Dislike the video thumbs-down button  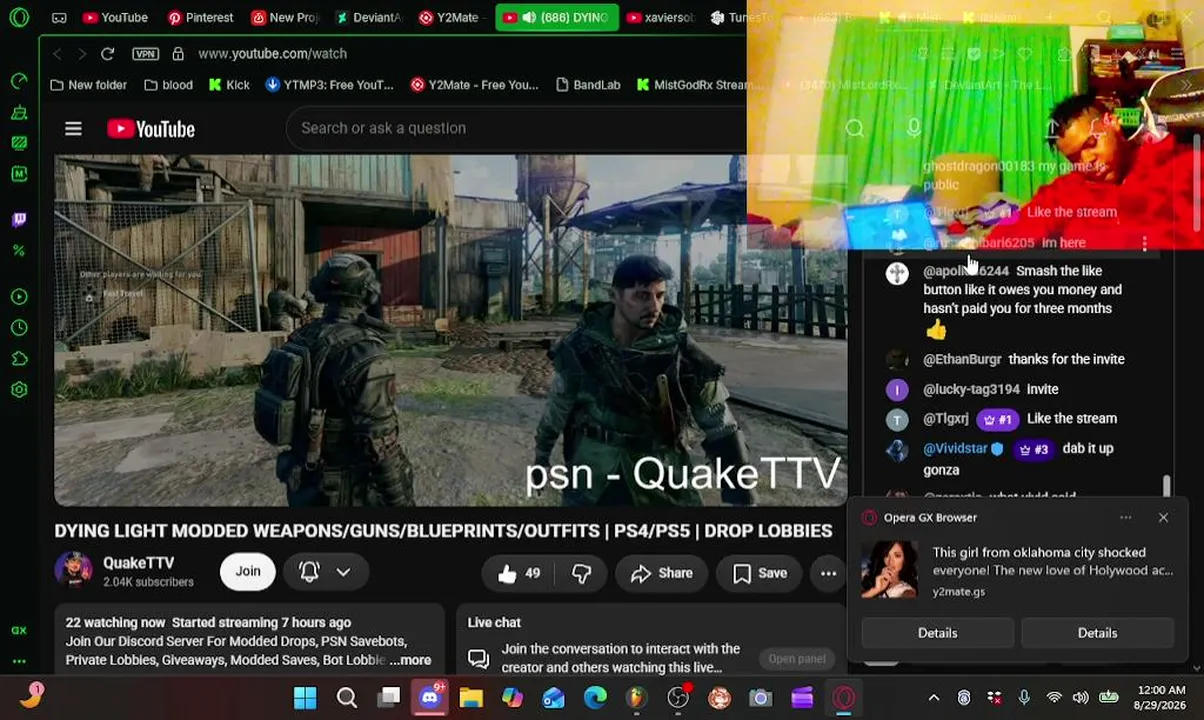(581, 573)
